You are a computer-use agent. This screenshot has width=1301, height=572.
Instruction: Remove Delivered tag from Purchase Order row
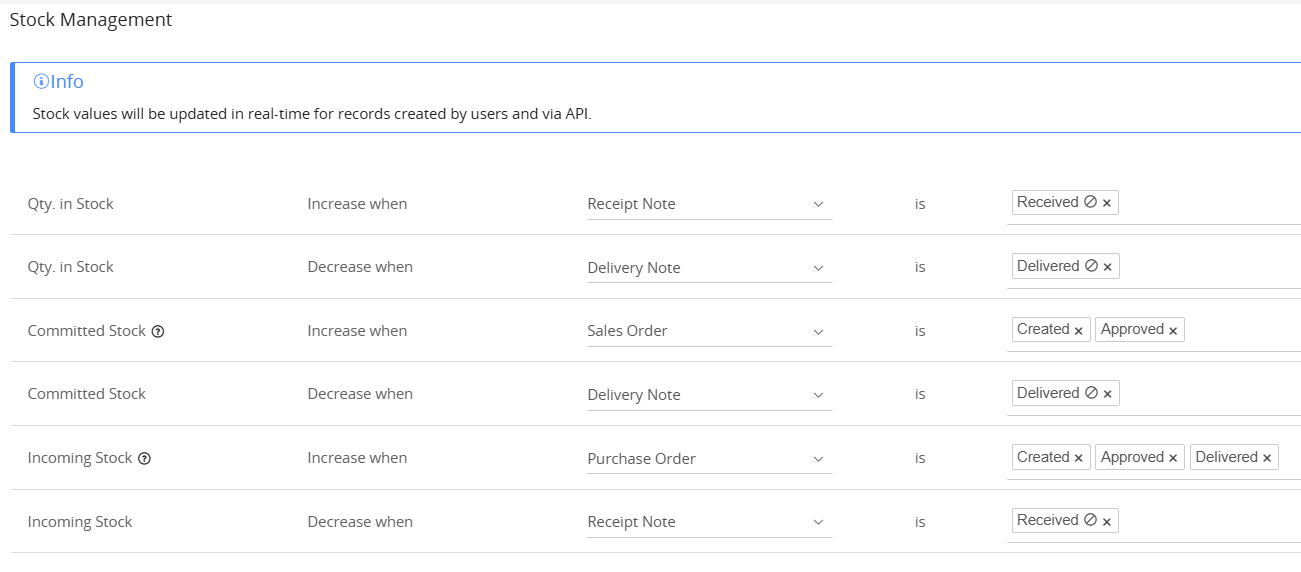pyautogui.click(x=1267, y=458)
